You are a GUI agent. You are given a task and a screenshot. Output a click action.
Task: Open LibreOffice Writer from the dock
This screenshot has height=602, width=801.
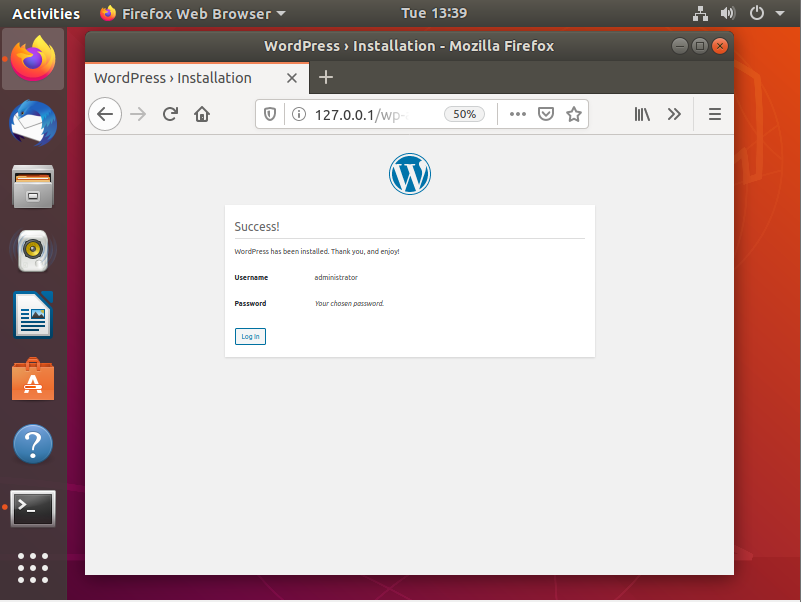(33, 315)
